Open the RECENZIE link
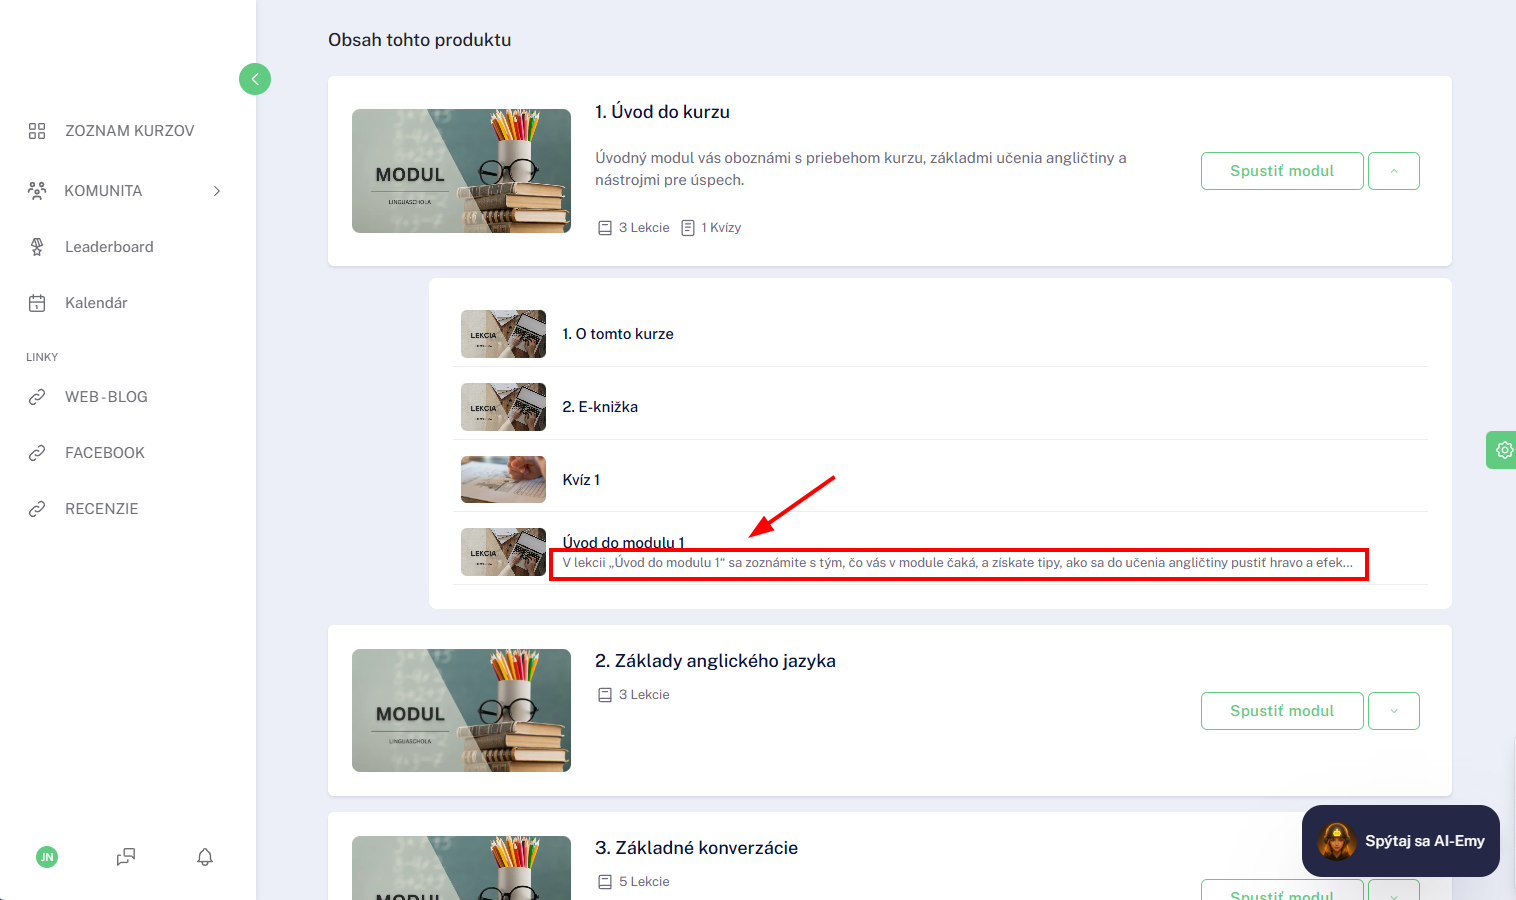 click(x=102, y=509)
